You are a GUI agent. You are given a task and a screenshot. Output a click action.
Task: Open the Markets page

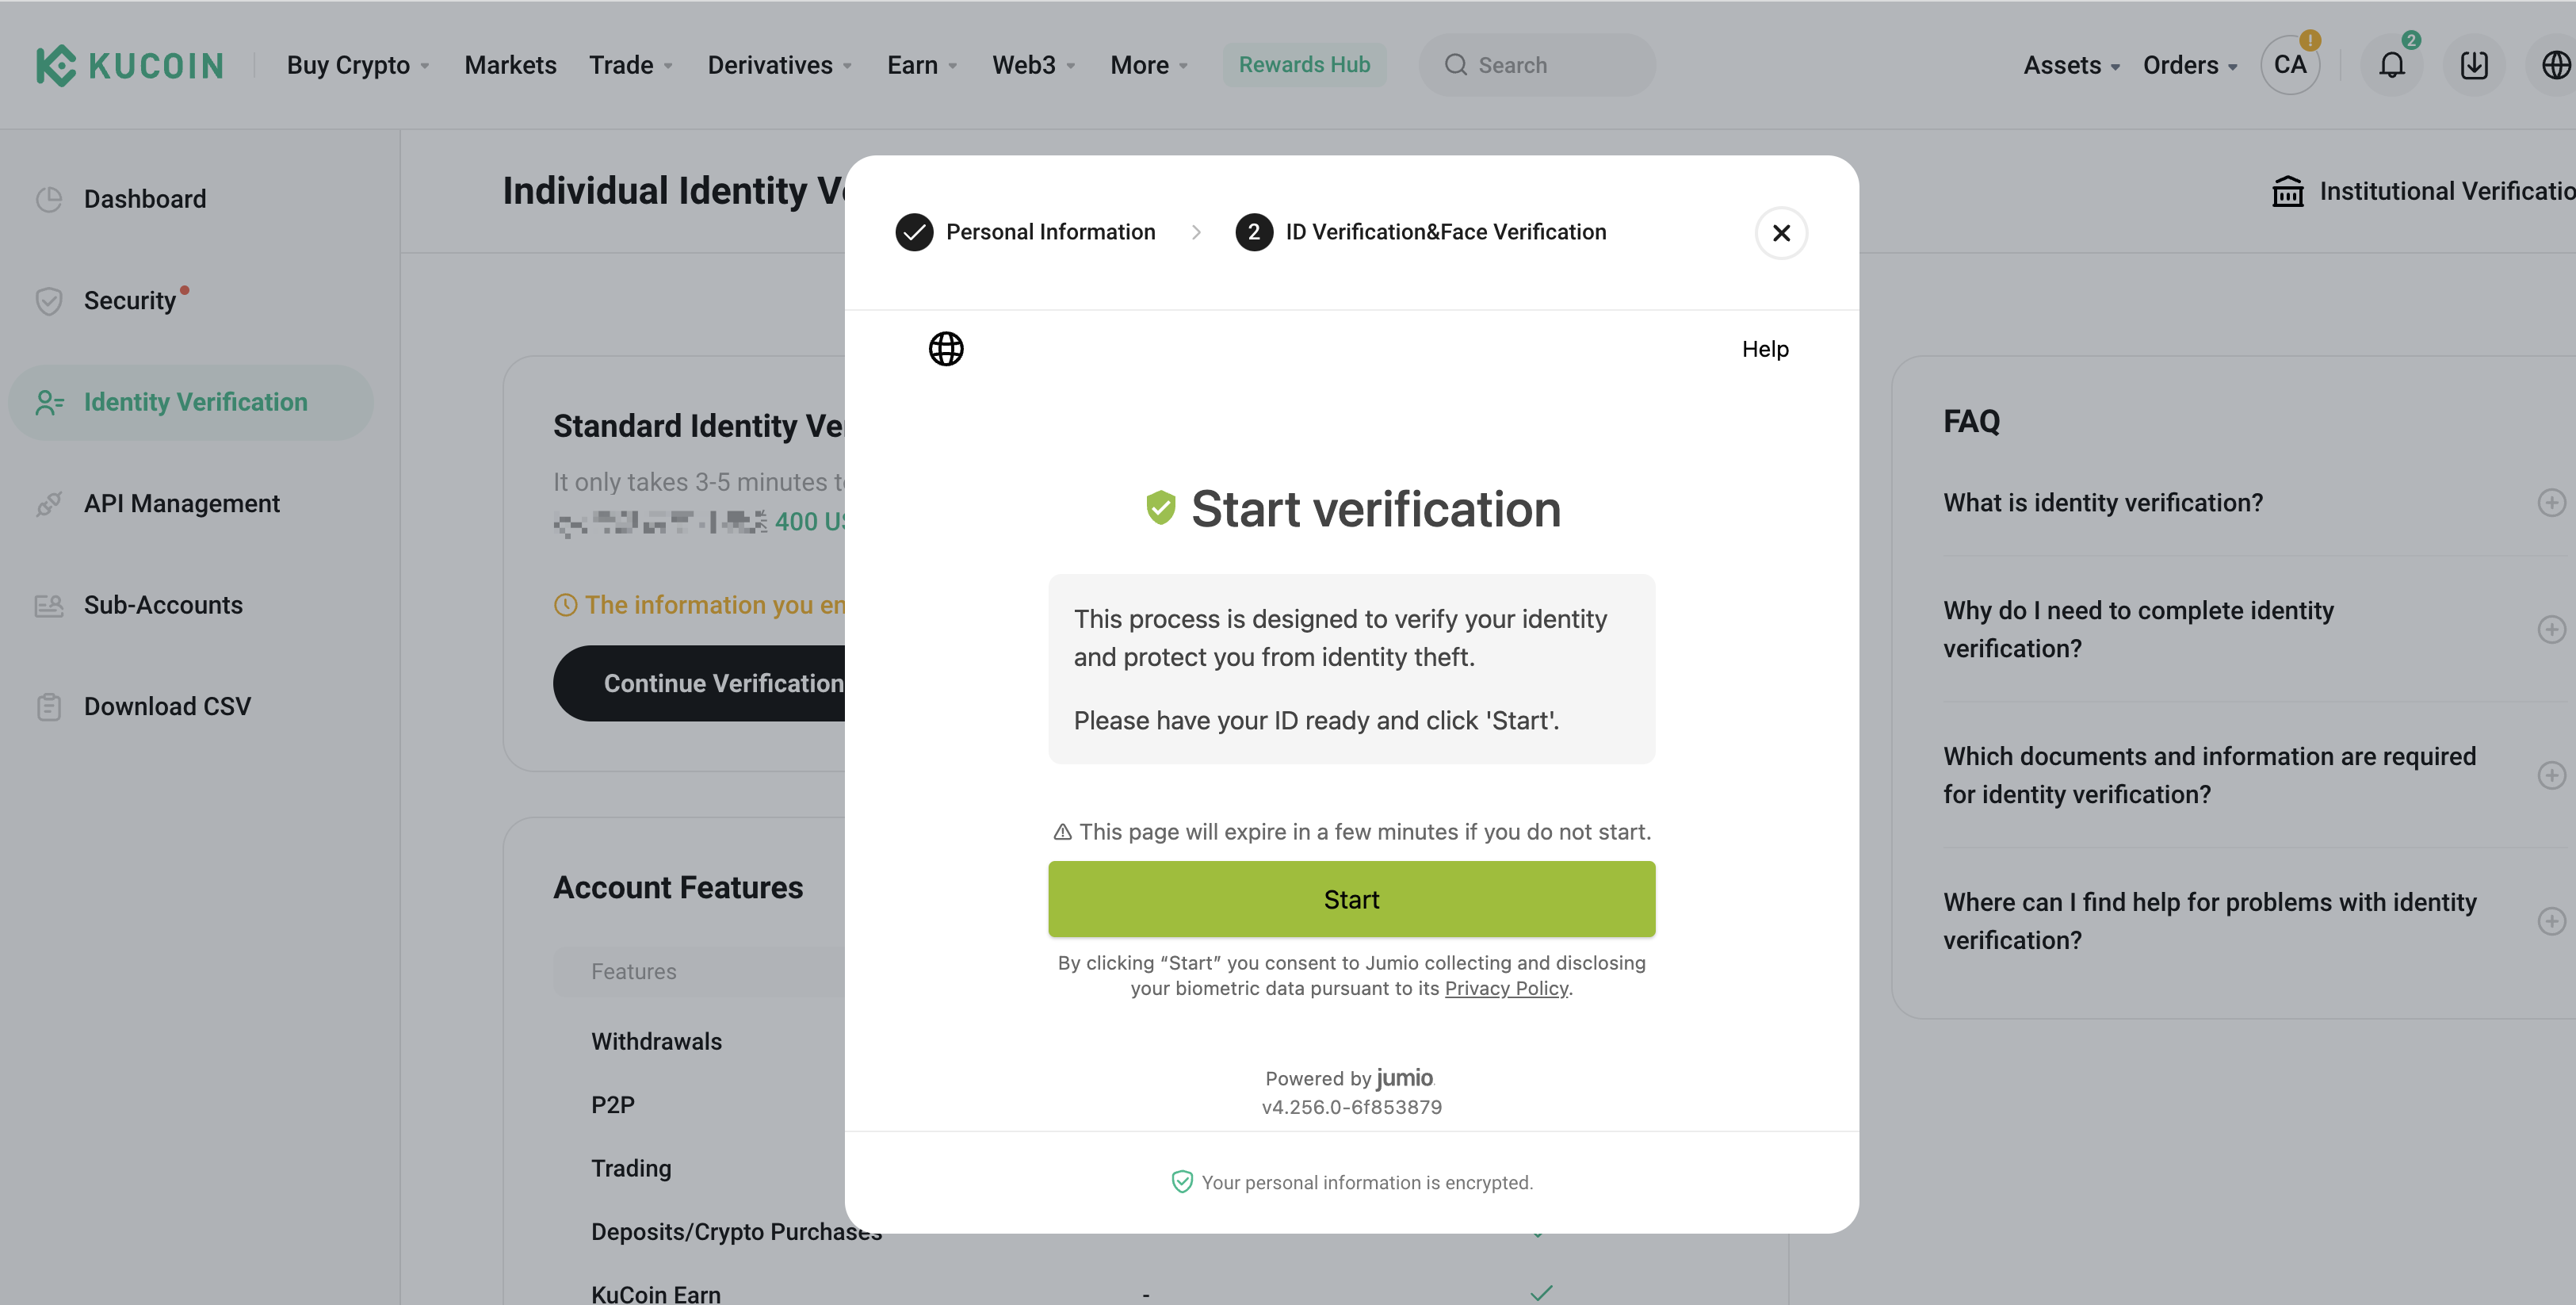pyautogui.click(x=510, y=64)
